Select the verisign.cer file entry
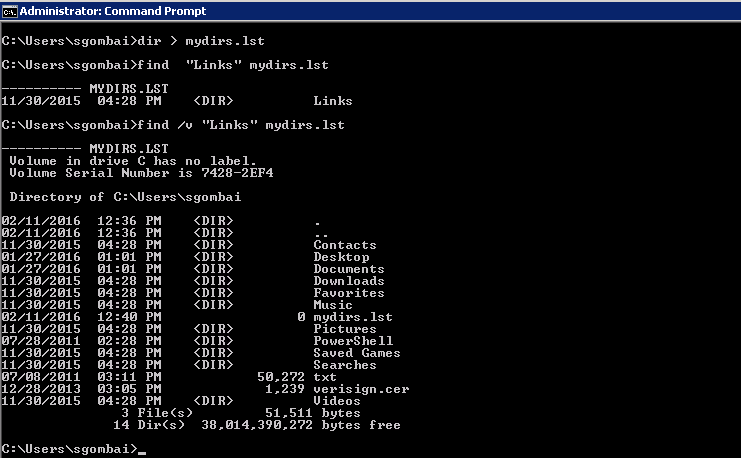Viewport: 741px width, 458px height. pyautogui.click(x=205, y=389)
